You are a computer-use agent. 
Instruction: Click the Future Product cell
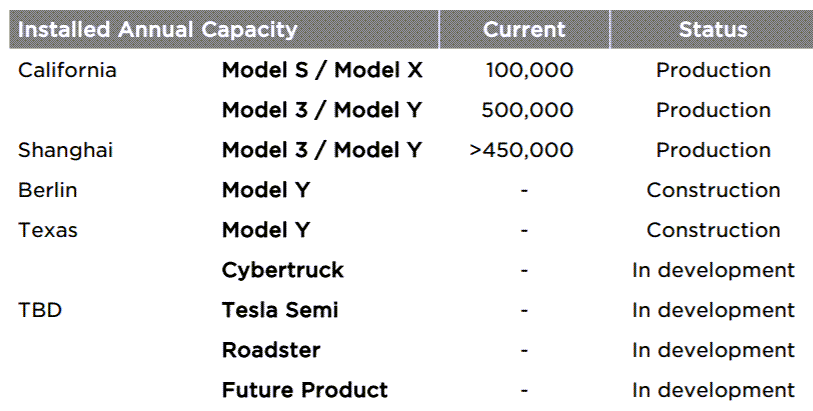pos(304,390)
